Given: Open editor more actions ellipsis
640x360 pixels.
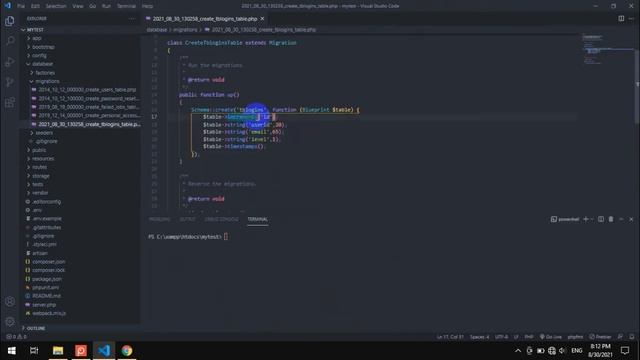Looking at the screenshot, I should (x=631, y=19).
